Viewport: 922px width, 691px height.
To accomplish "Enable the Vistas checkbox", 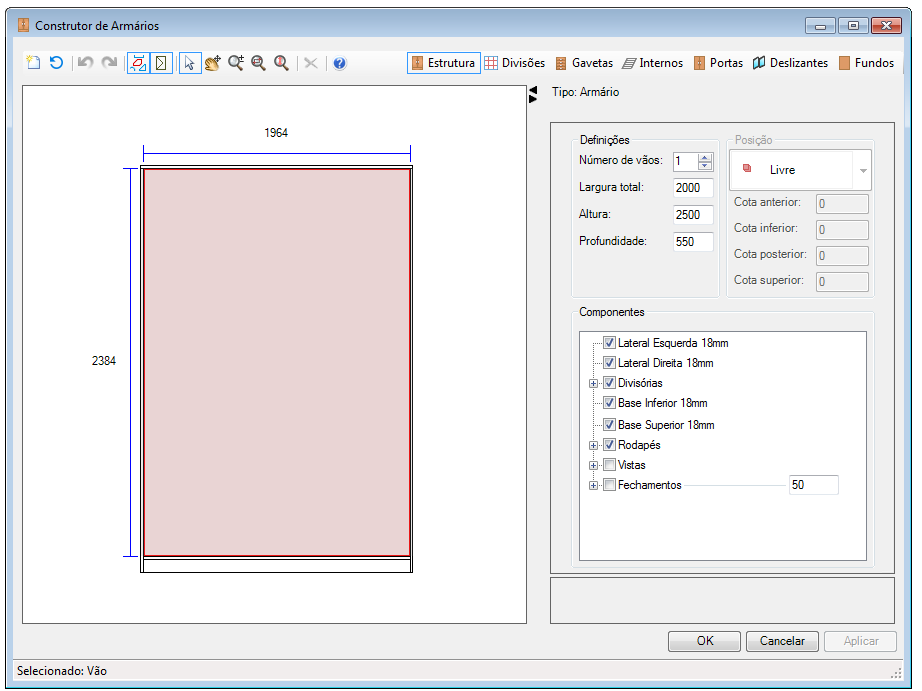I will click(x=609, y=465).
